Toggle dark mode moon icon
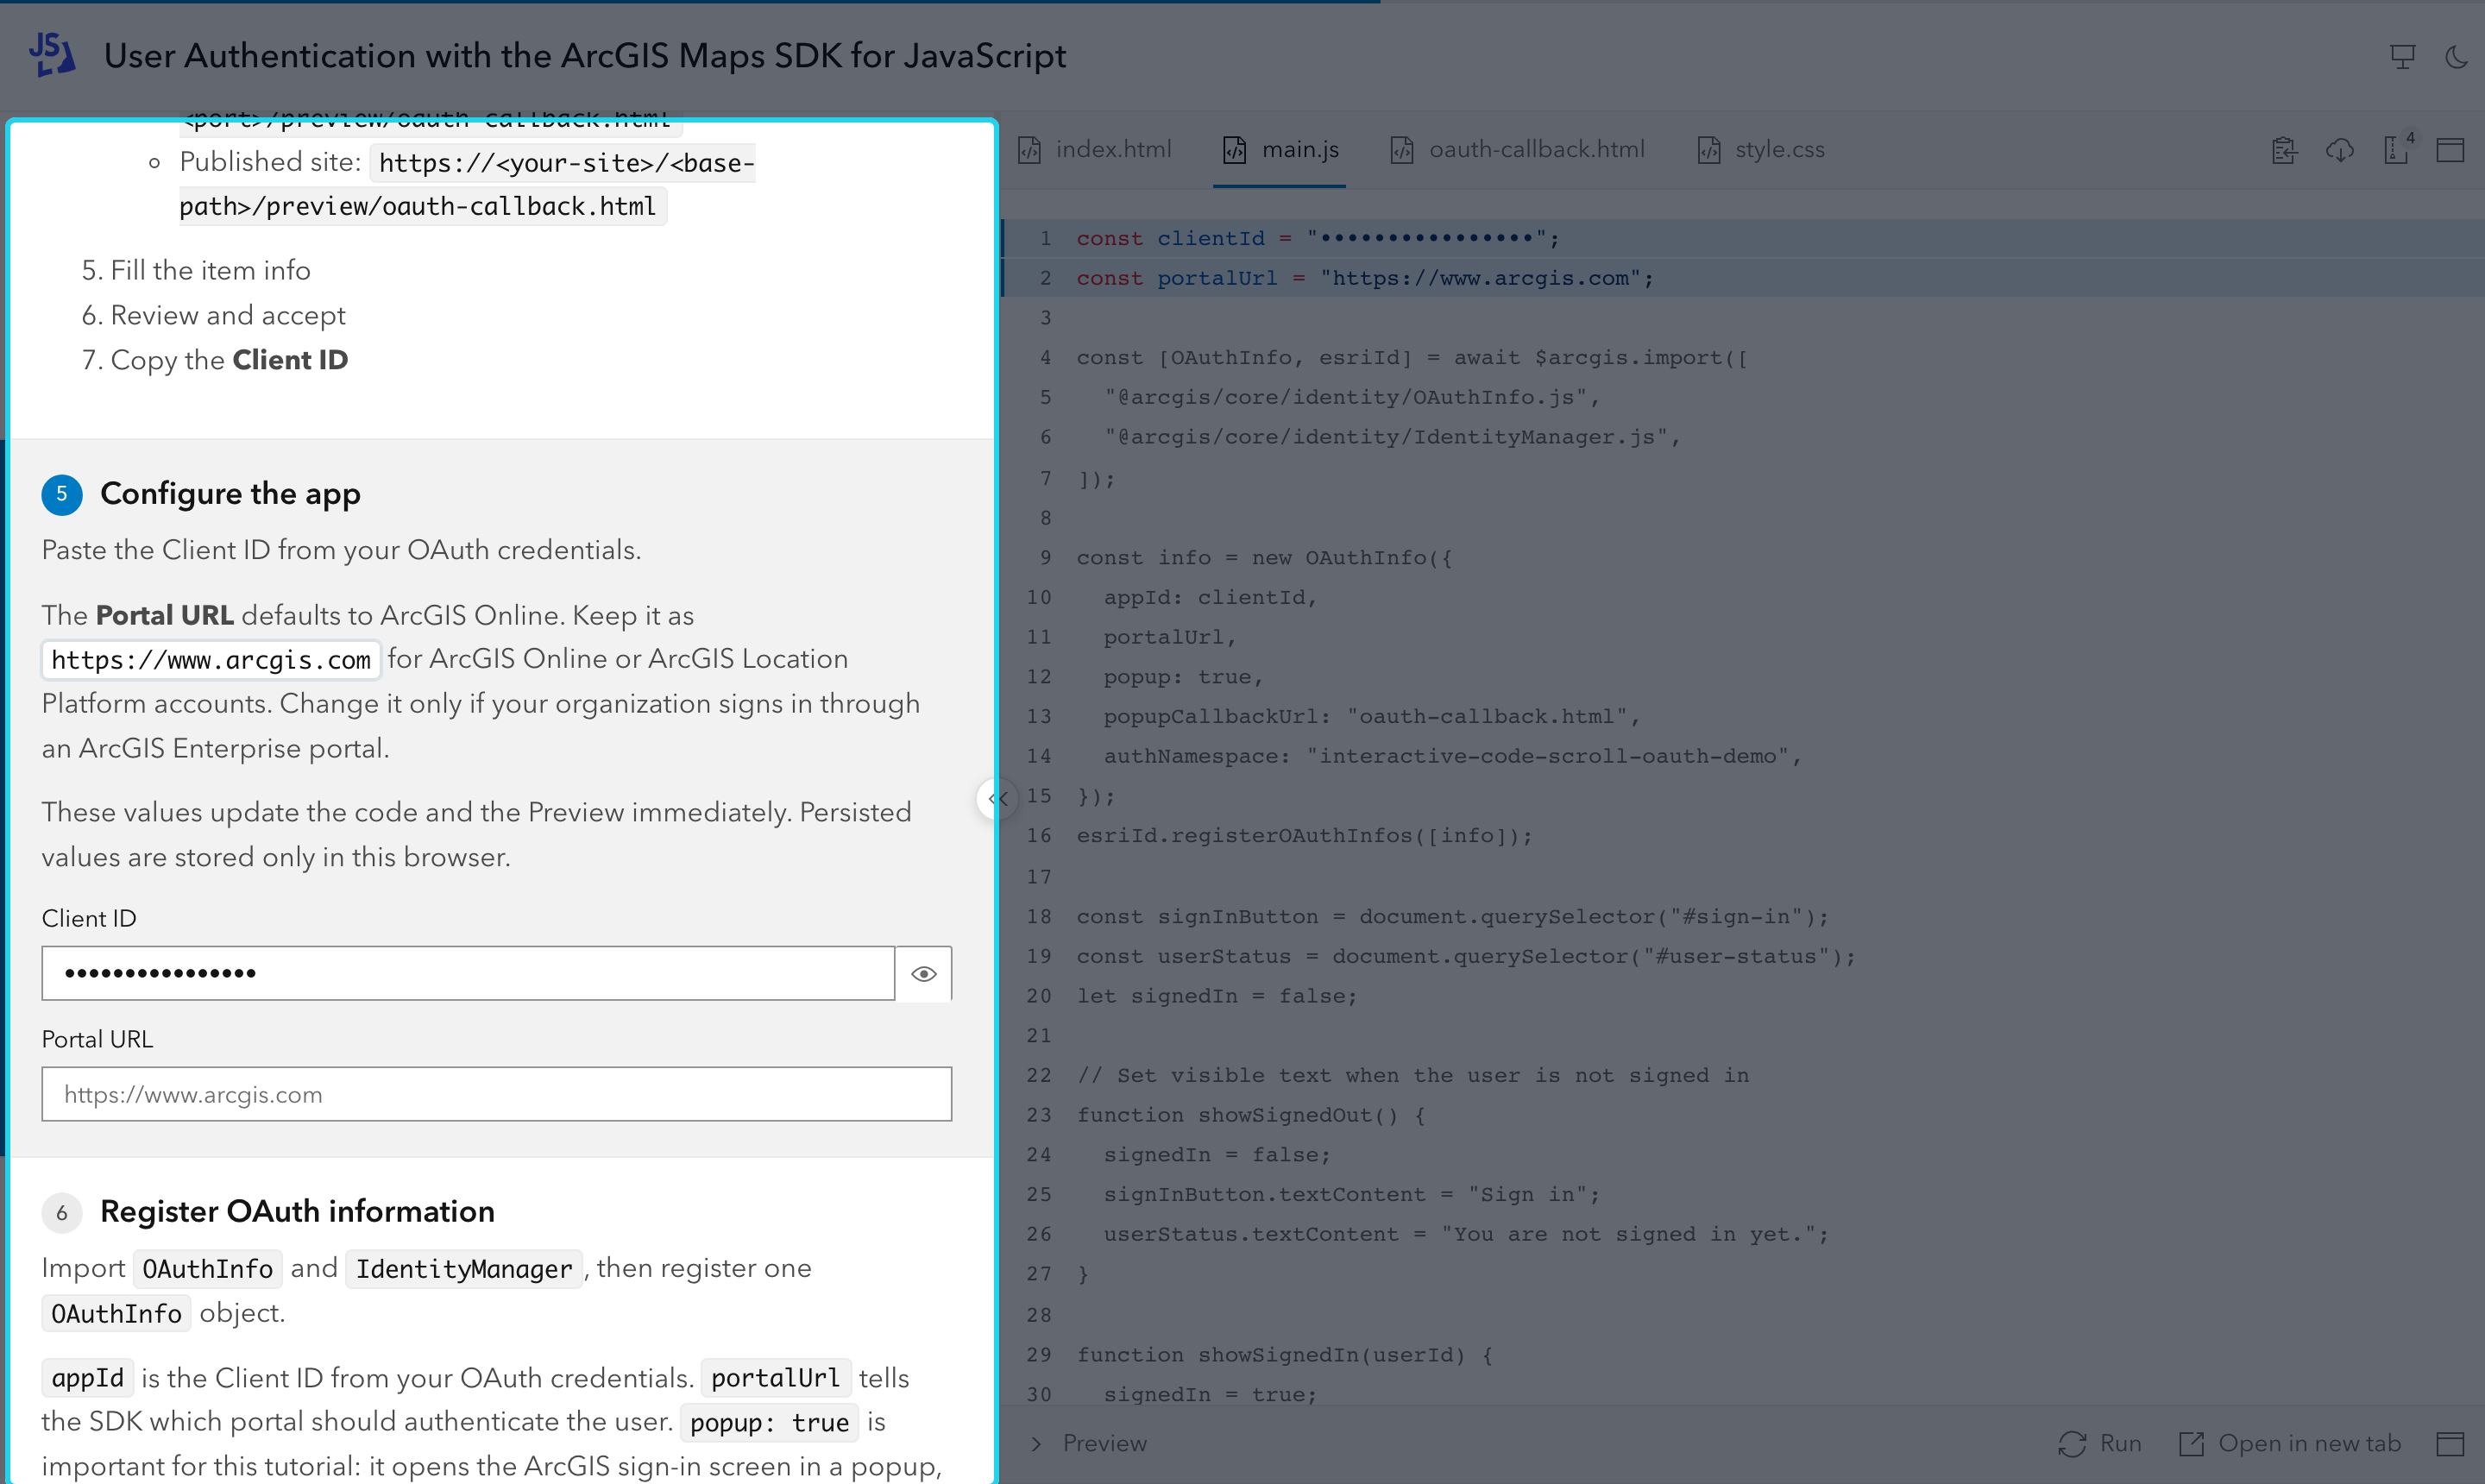This screenshot has width=2485, height=1484. tap(2456, 57)
